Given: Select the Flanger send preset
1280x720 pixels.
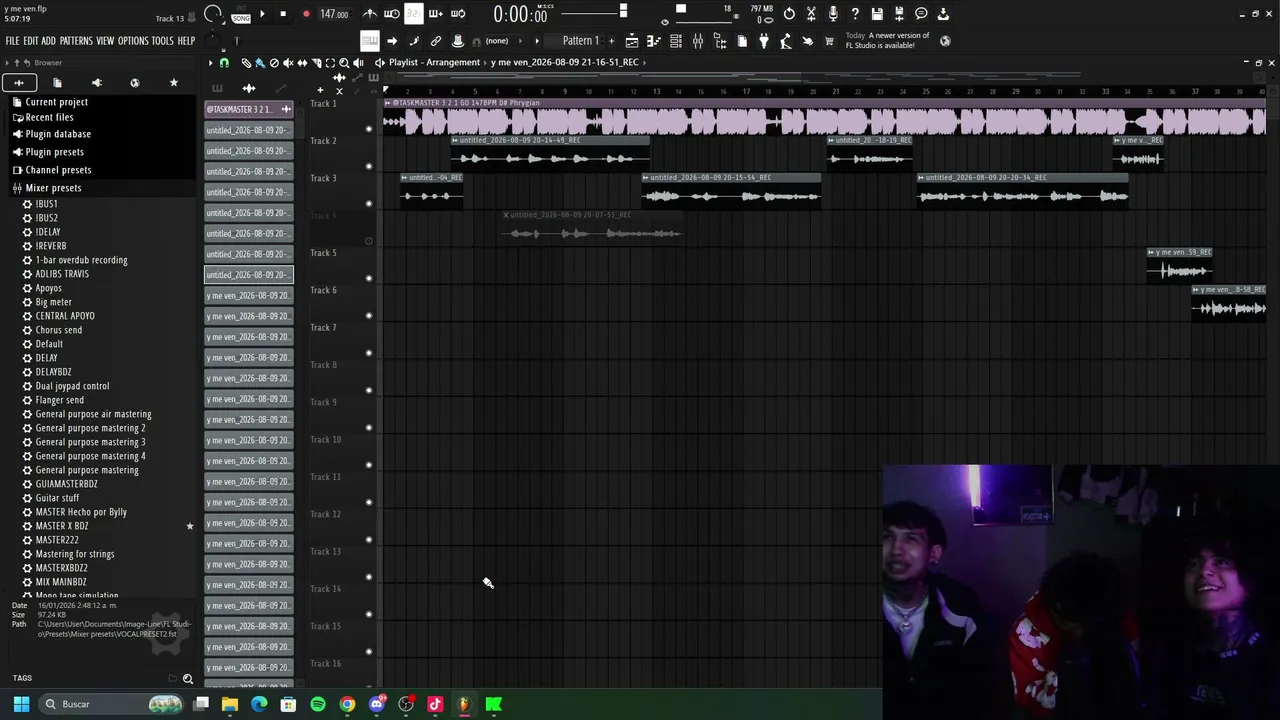Looking at the screenshot, I should tap(59, 400).
